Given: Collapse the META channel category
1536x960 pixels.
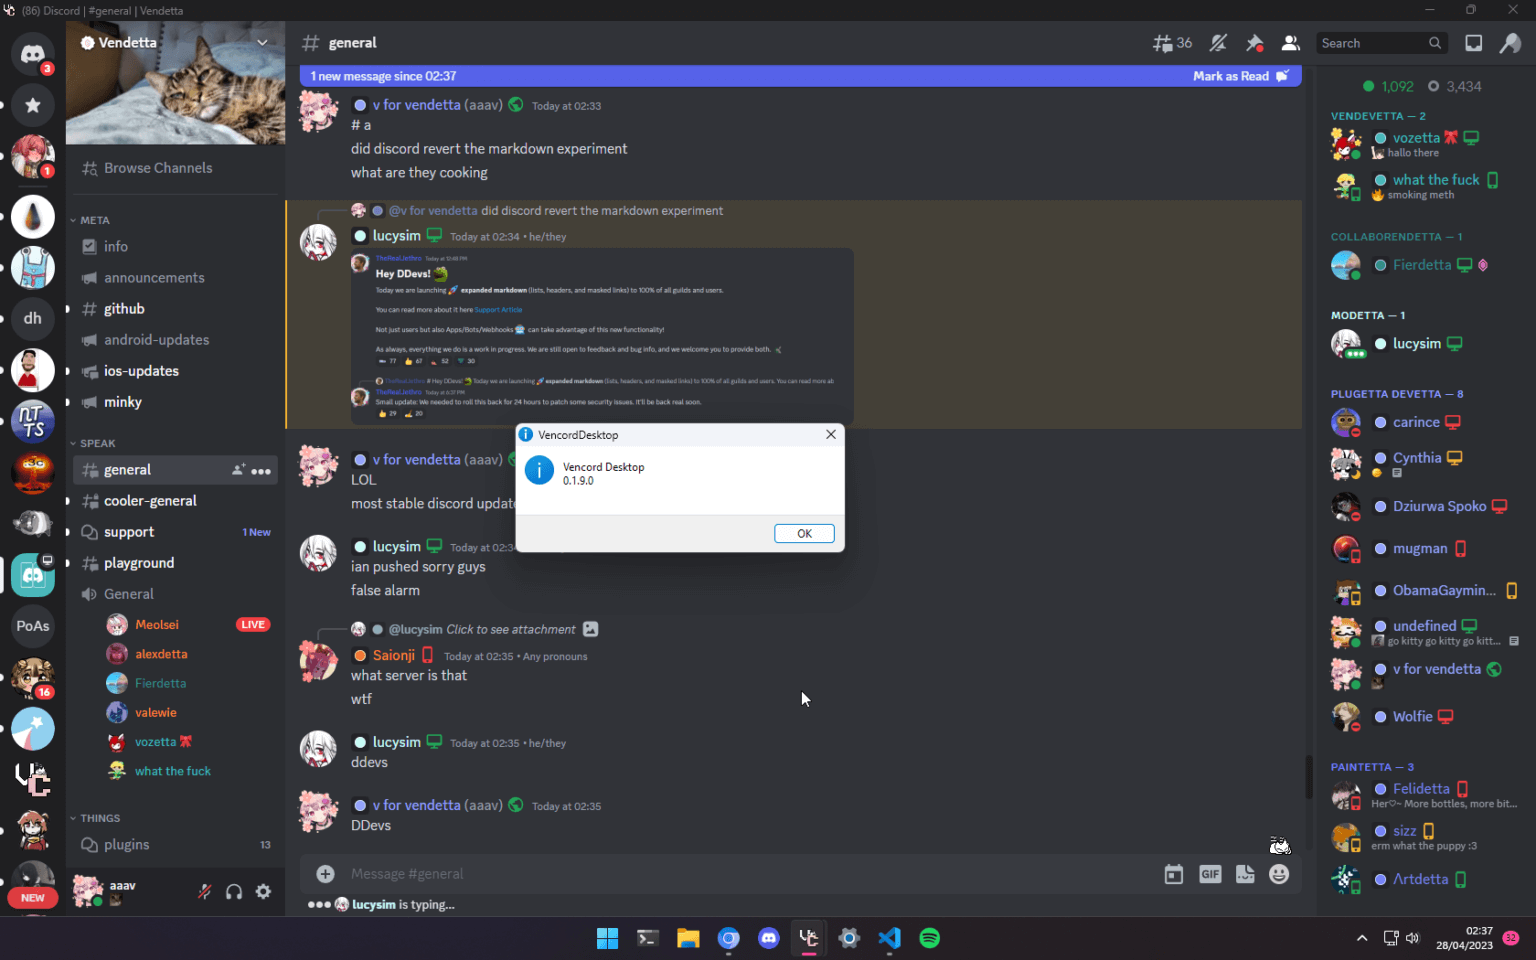Looking at the screenshot, I should [95, 220].
